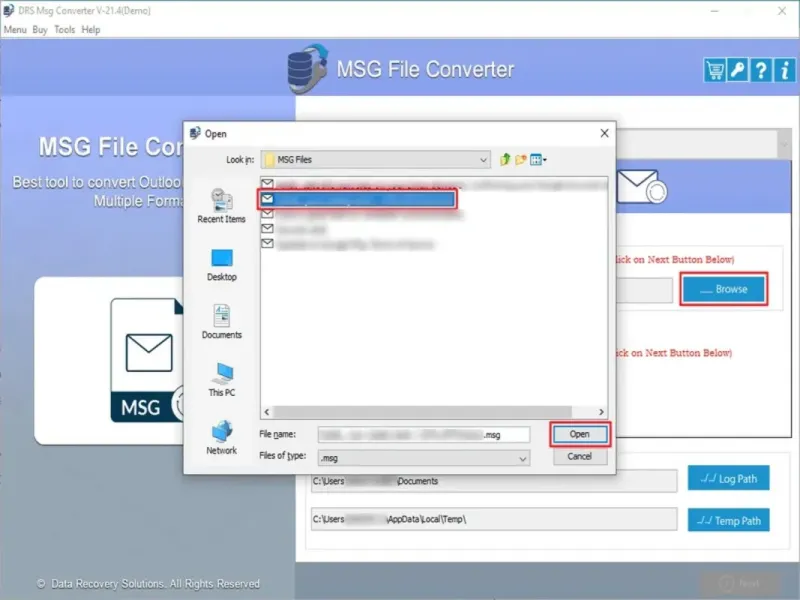Click the Cancel button
The image size is (800, 600).
point(580,457)
